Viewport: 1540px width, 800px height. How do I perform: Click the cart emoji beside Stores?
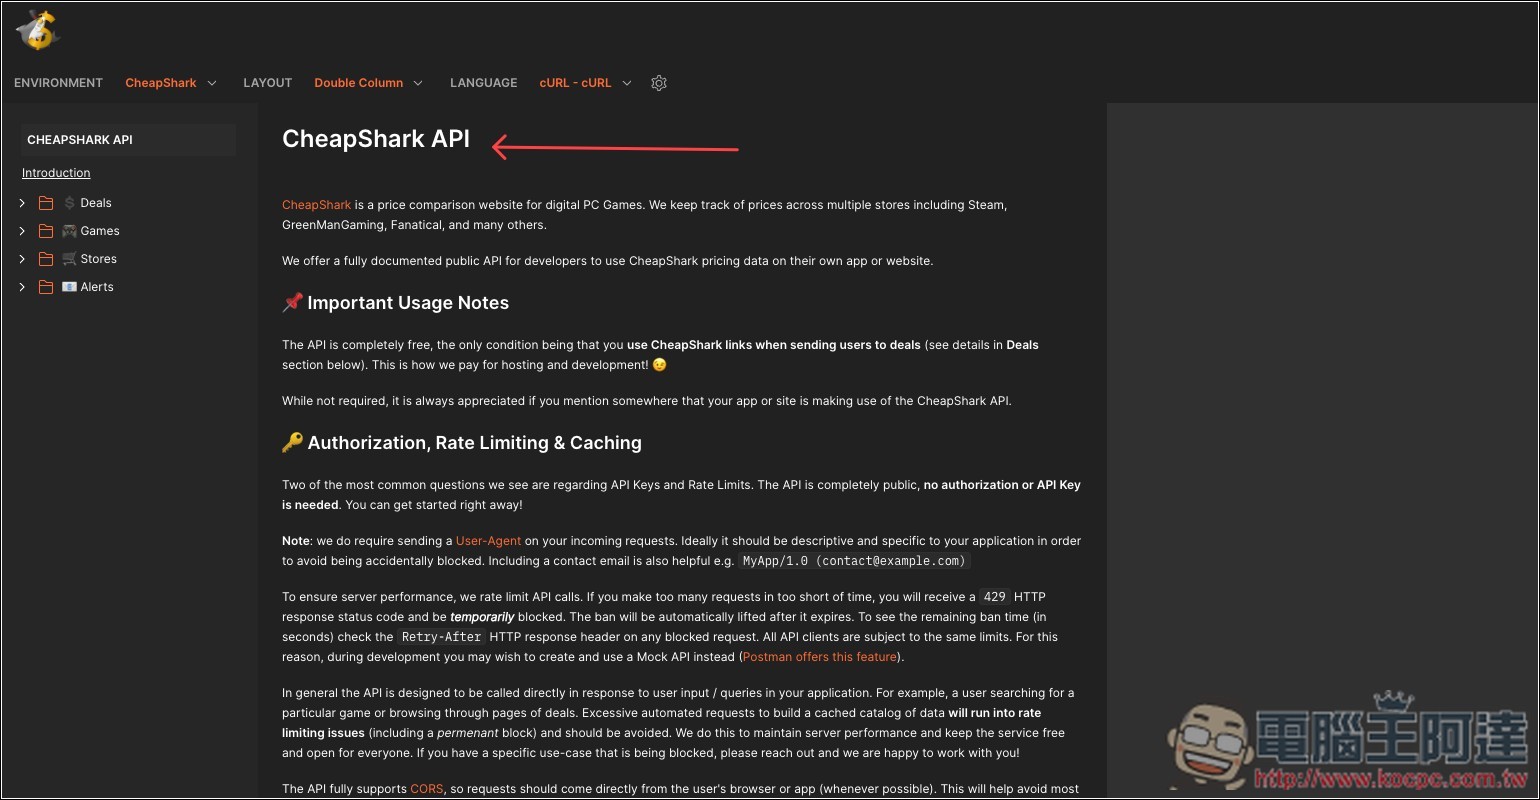69,259
